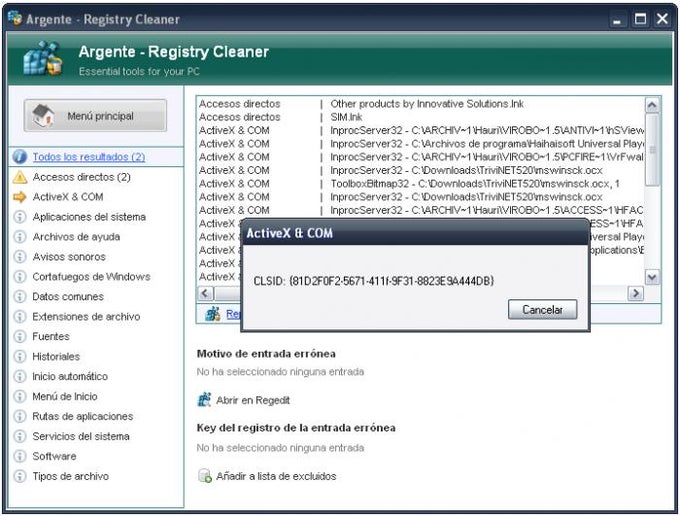The height and width of the screenshot is (516, 680).
Task: Open Servicios del sistema category
Action: click(81, 436)
